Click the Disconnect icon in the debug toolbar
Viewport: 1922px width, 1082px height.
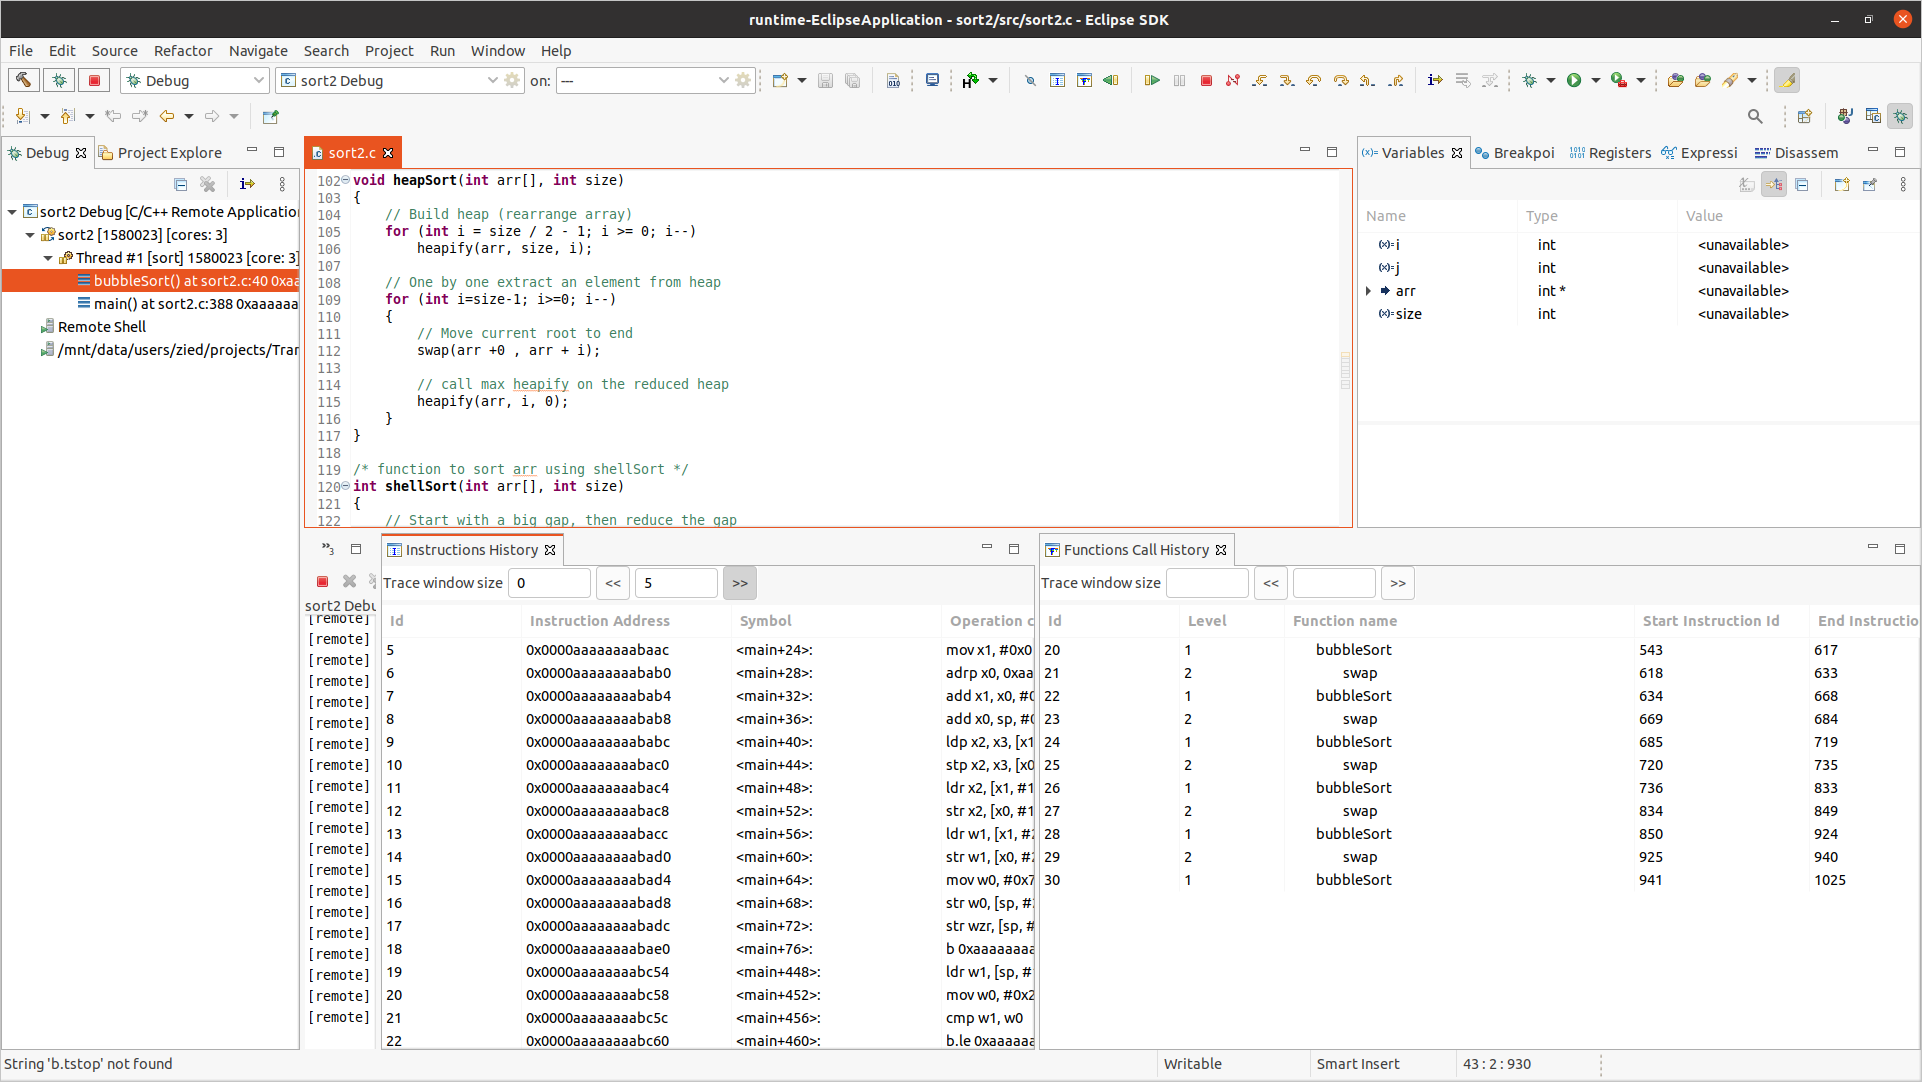[x=1233, y=80]
